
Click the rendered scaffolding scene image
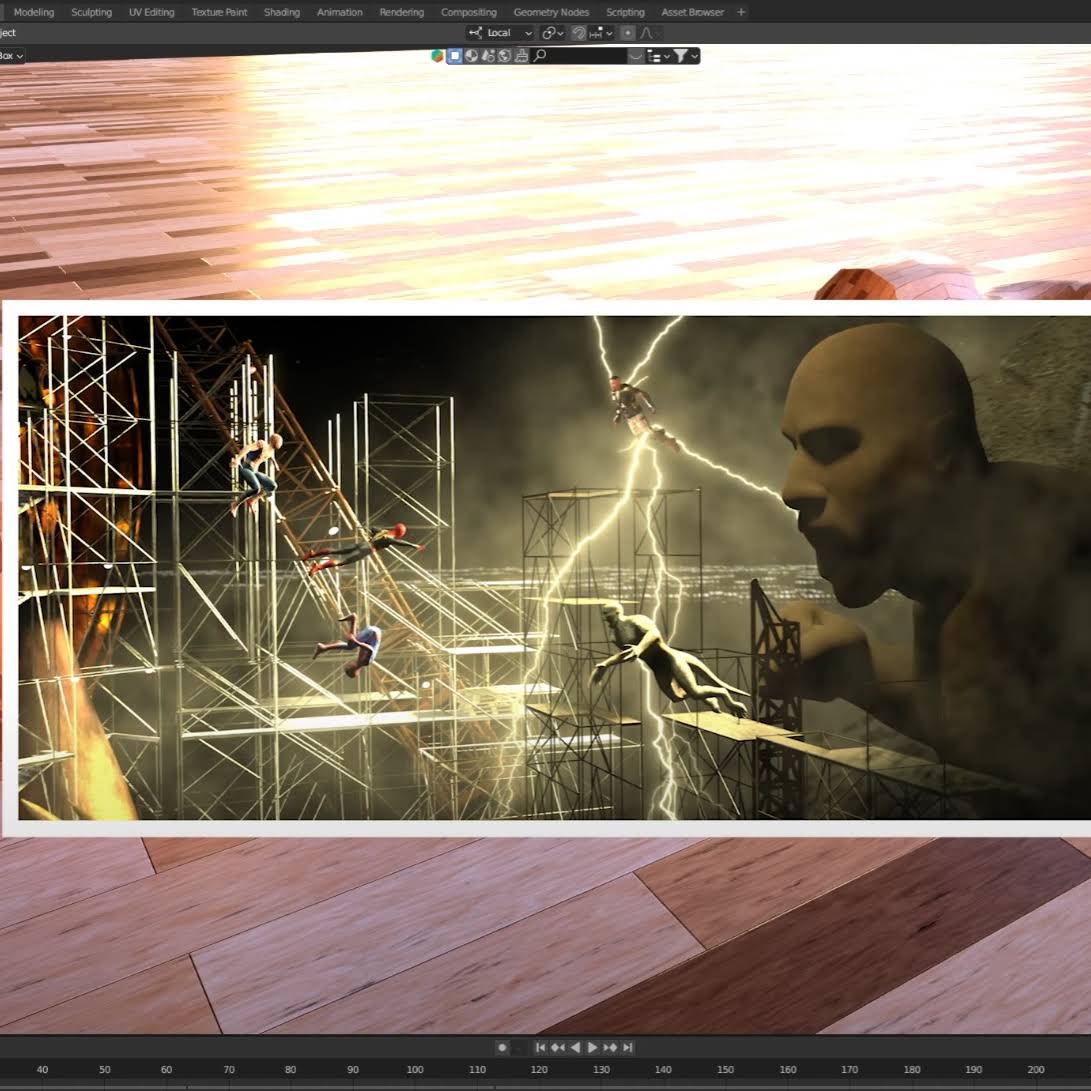point(555,568)
